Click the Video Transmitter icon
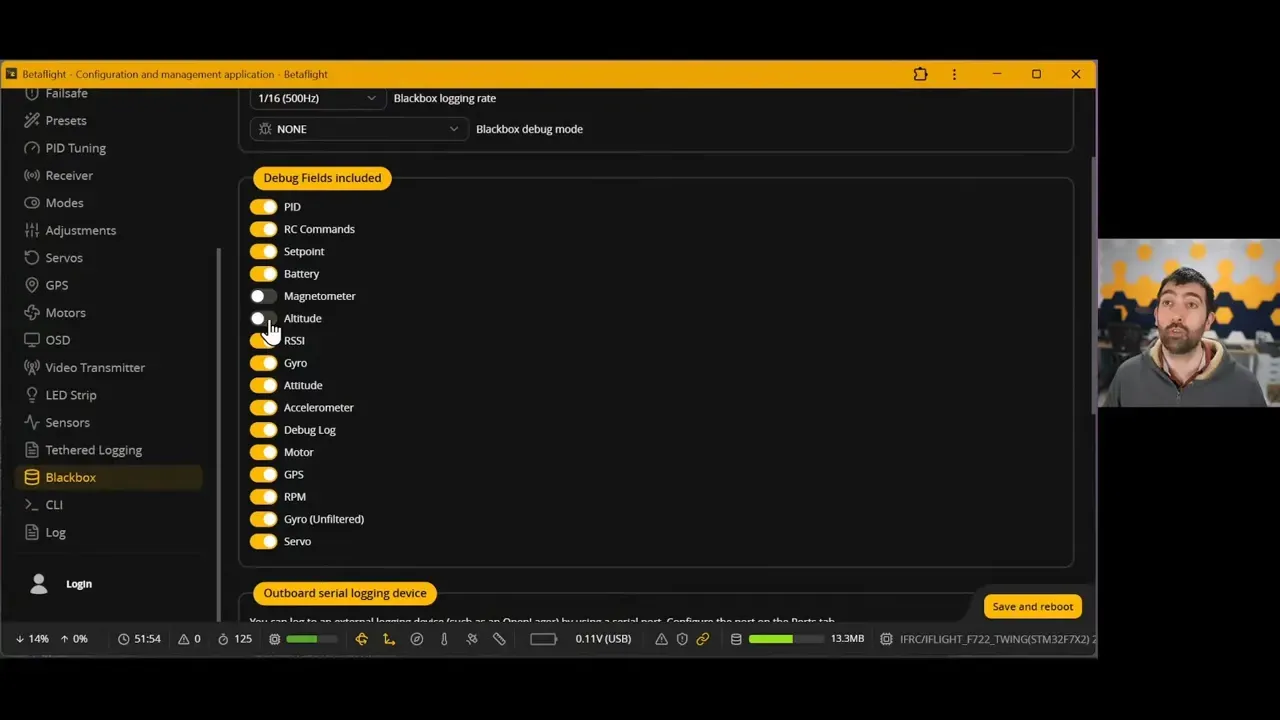Viewport: 1280px width, 720px height. pyautogui.click(x=32, y=368)
